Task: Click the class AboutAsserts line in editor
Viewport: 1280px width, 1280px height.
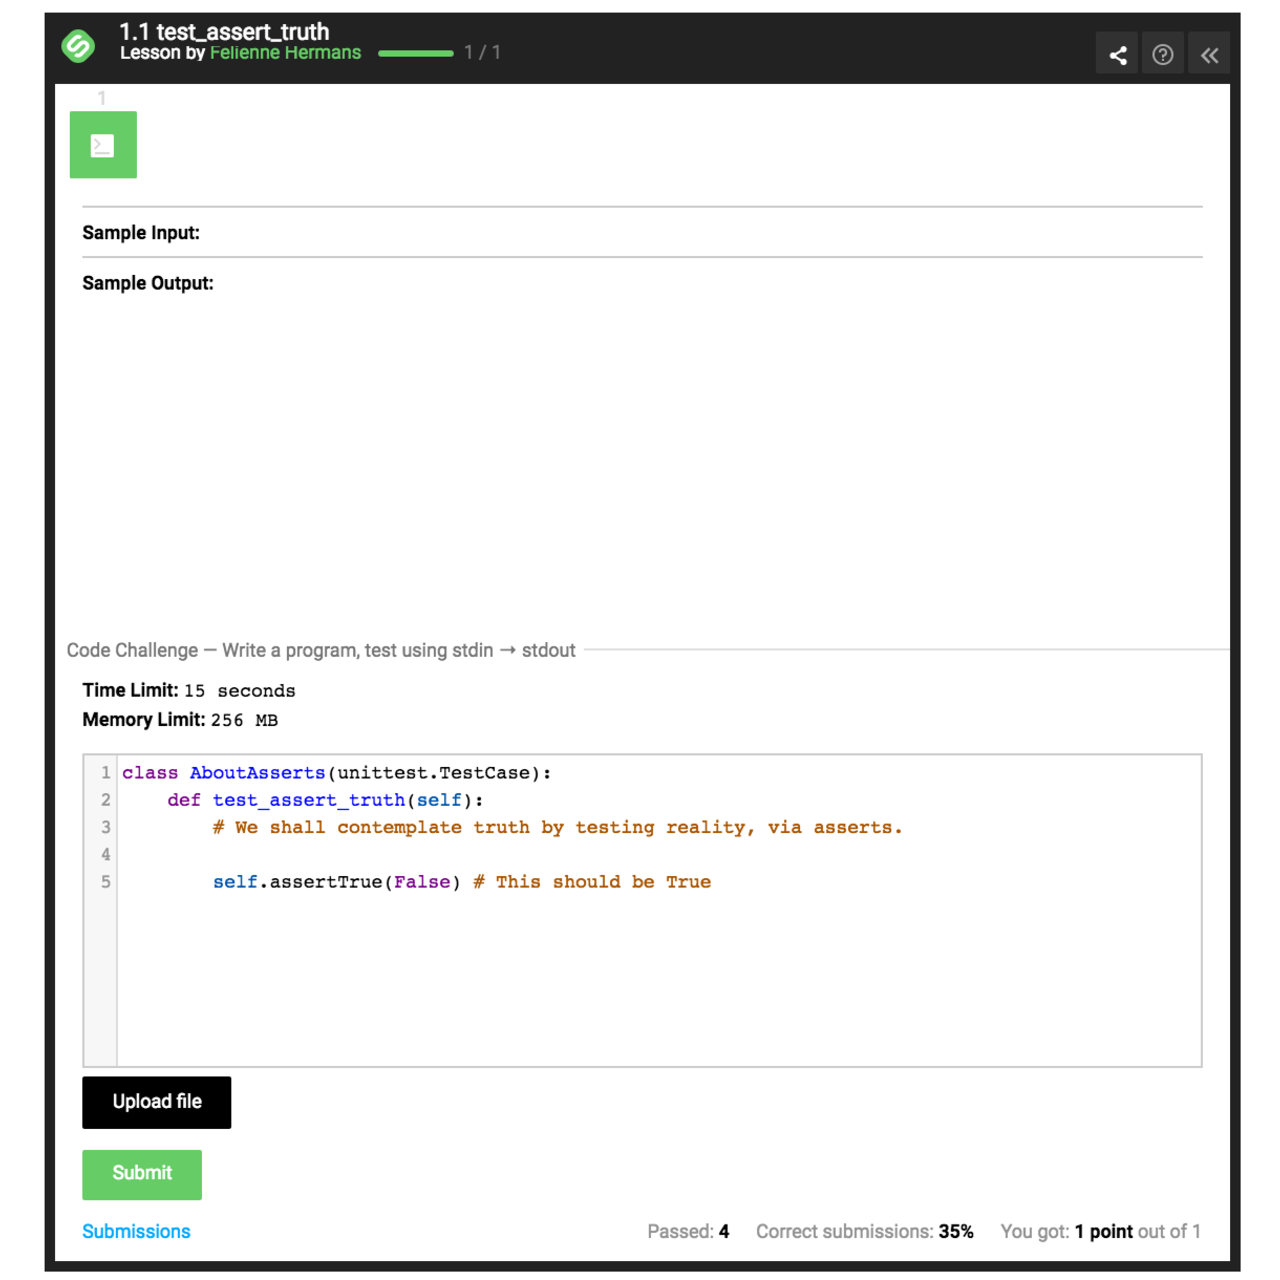Action: pyautogui.click(x=336, y=773)
